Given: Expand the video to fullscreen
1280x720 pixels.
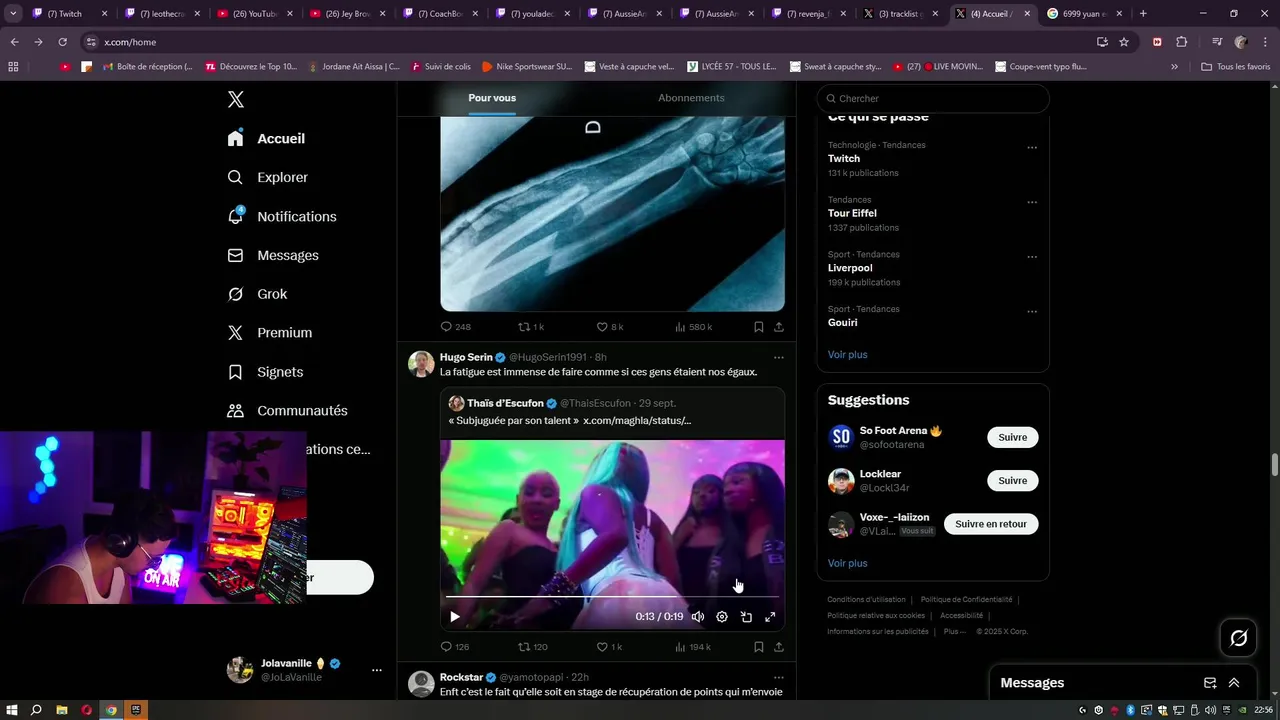Looking at the screenshot, I should (770, 617).
